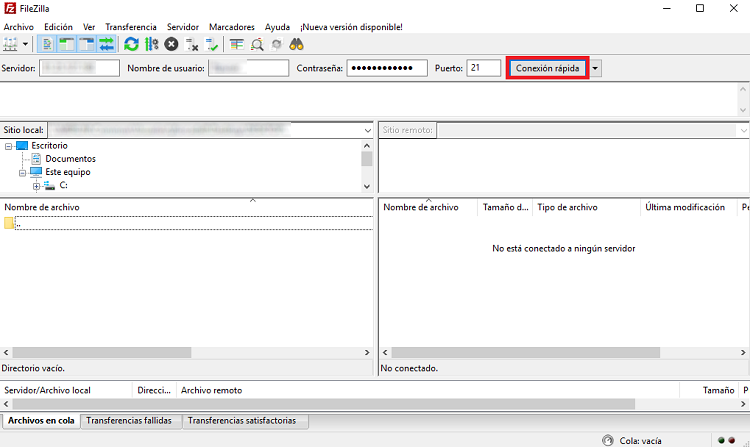Toggle the remote directory tree view
Viewport: 750px width, 447px height.
[x=87, y=44]
